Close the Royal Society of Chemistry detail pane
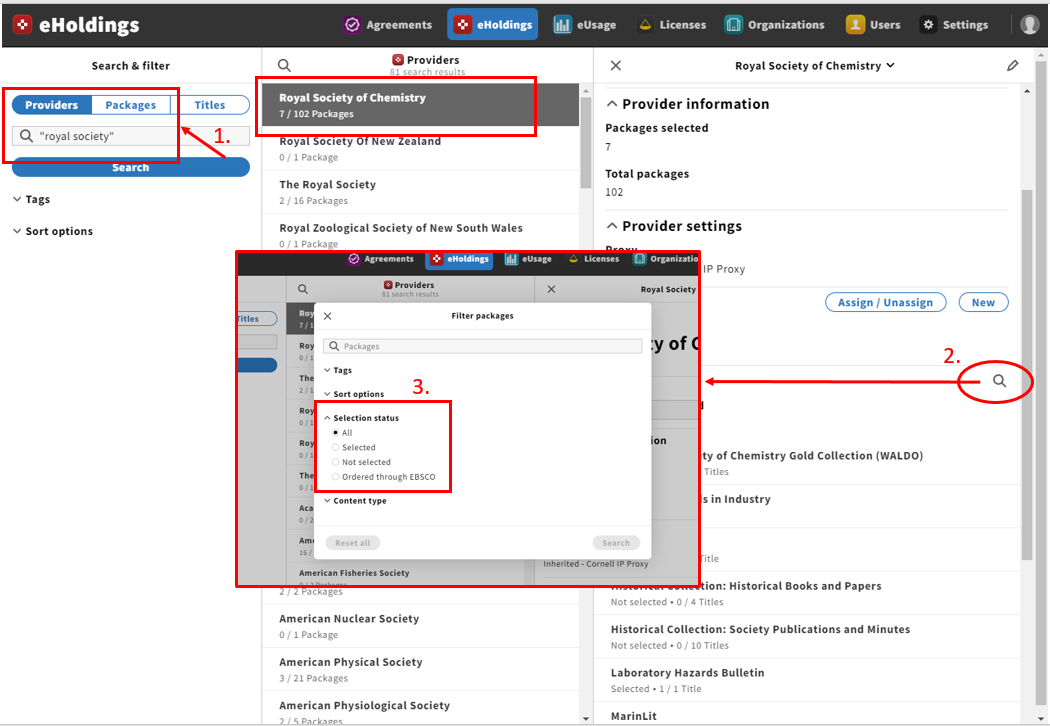The height and width of the screenshot is (726, 1050). 616,66
